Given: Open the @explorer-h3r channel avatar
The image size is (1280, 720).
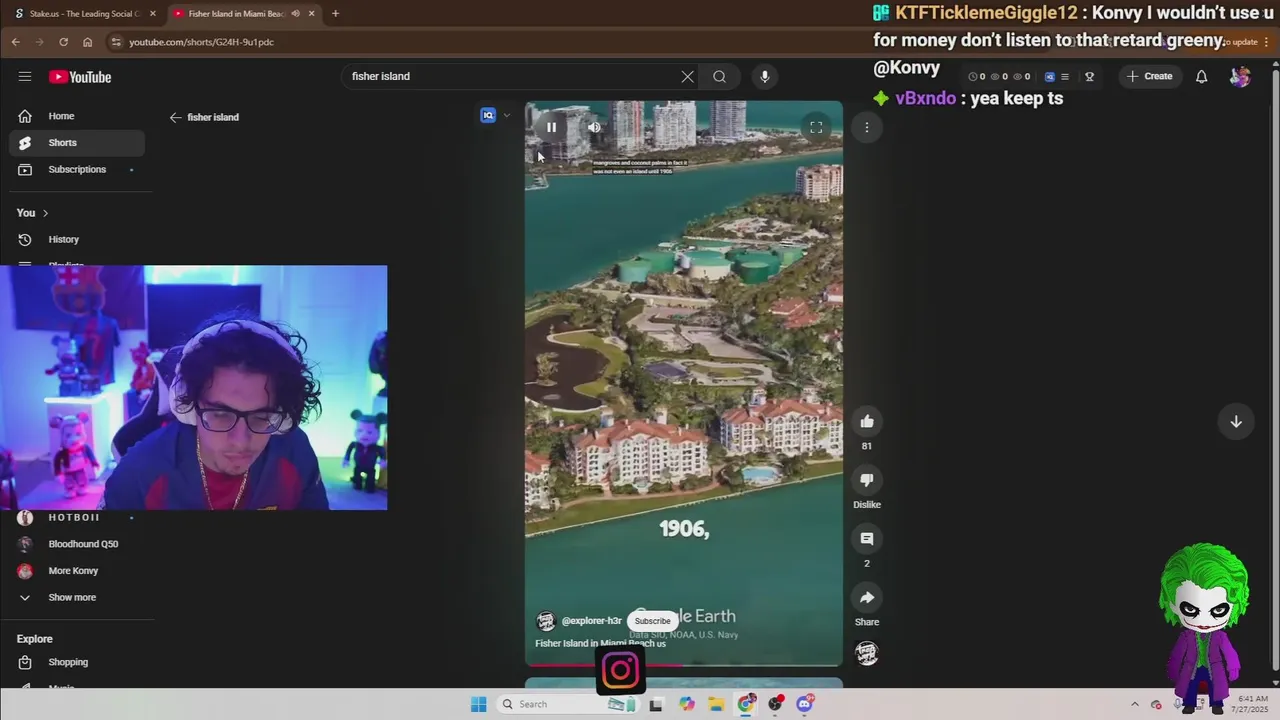Looking at the screenshot, I should [x=545, y=621].
